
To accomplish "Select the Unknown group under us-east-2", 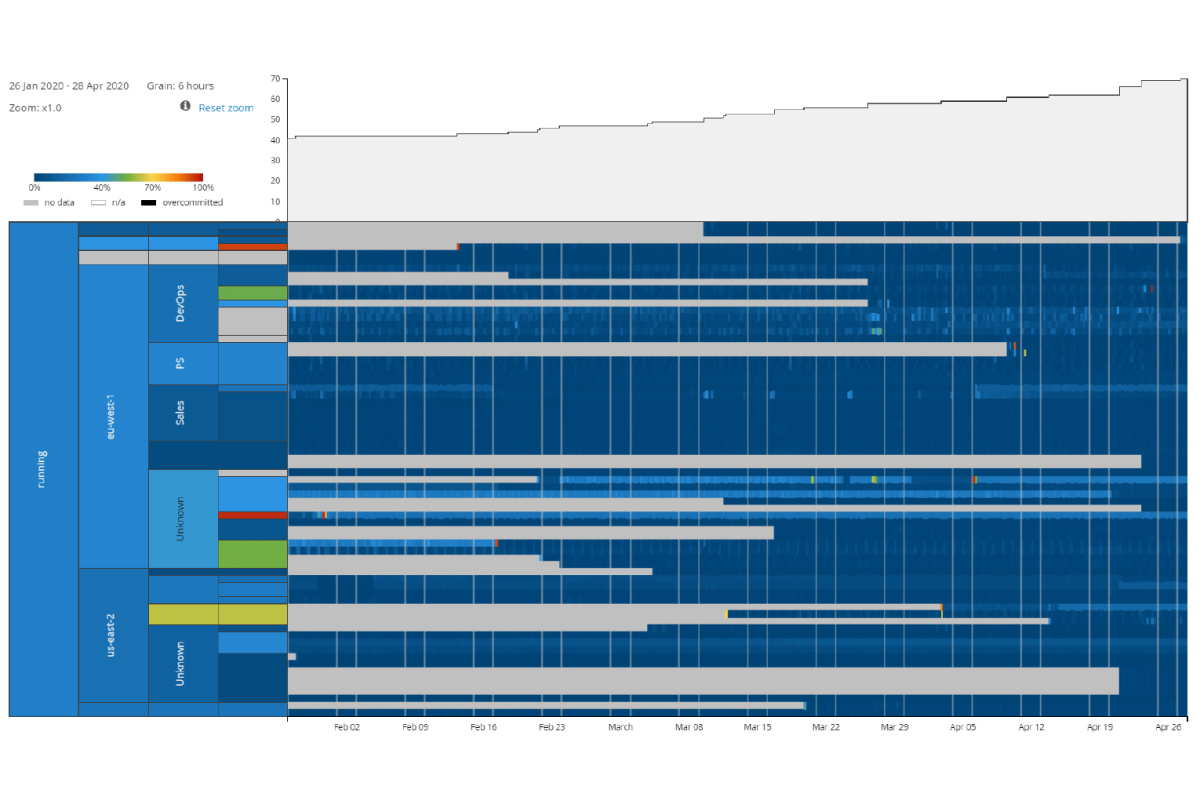I will click(182, 663).
